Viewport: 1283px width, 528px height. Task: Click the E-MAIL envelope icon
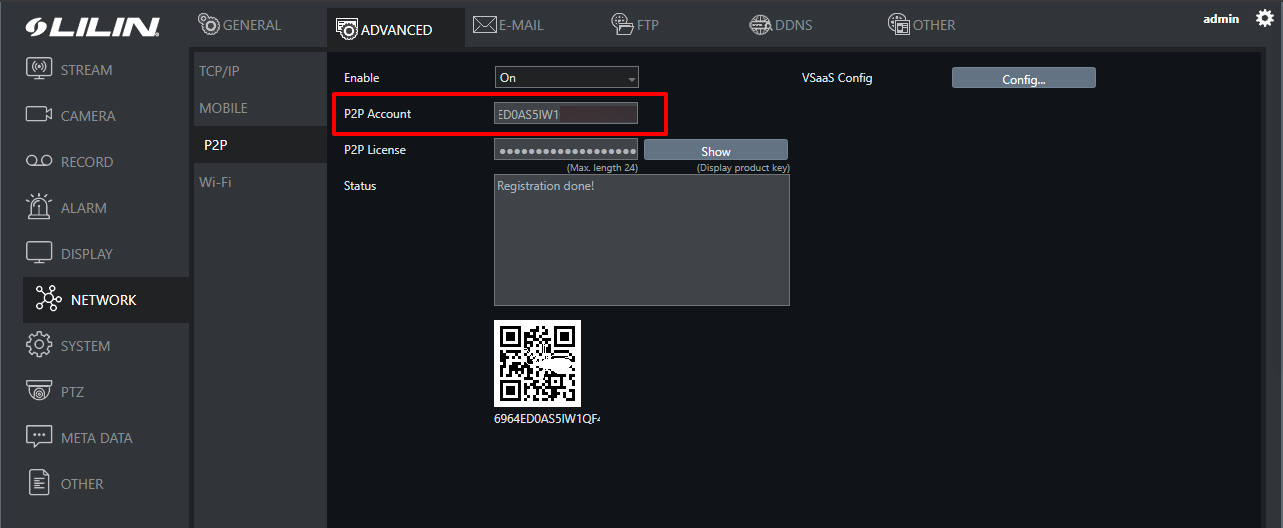pyautogui.click(x=485, y=24)
